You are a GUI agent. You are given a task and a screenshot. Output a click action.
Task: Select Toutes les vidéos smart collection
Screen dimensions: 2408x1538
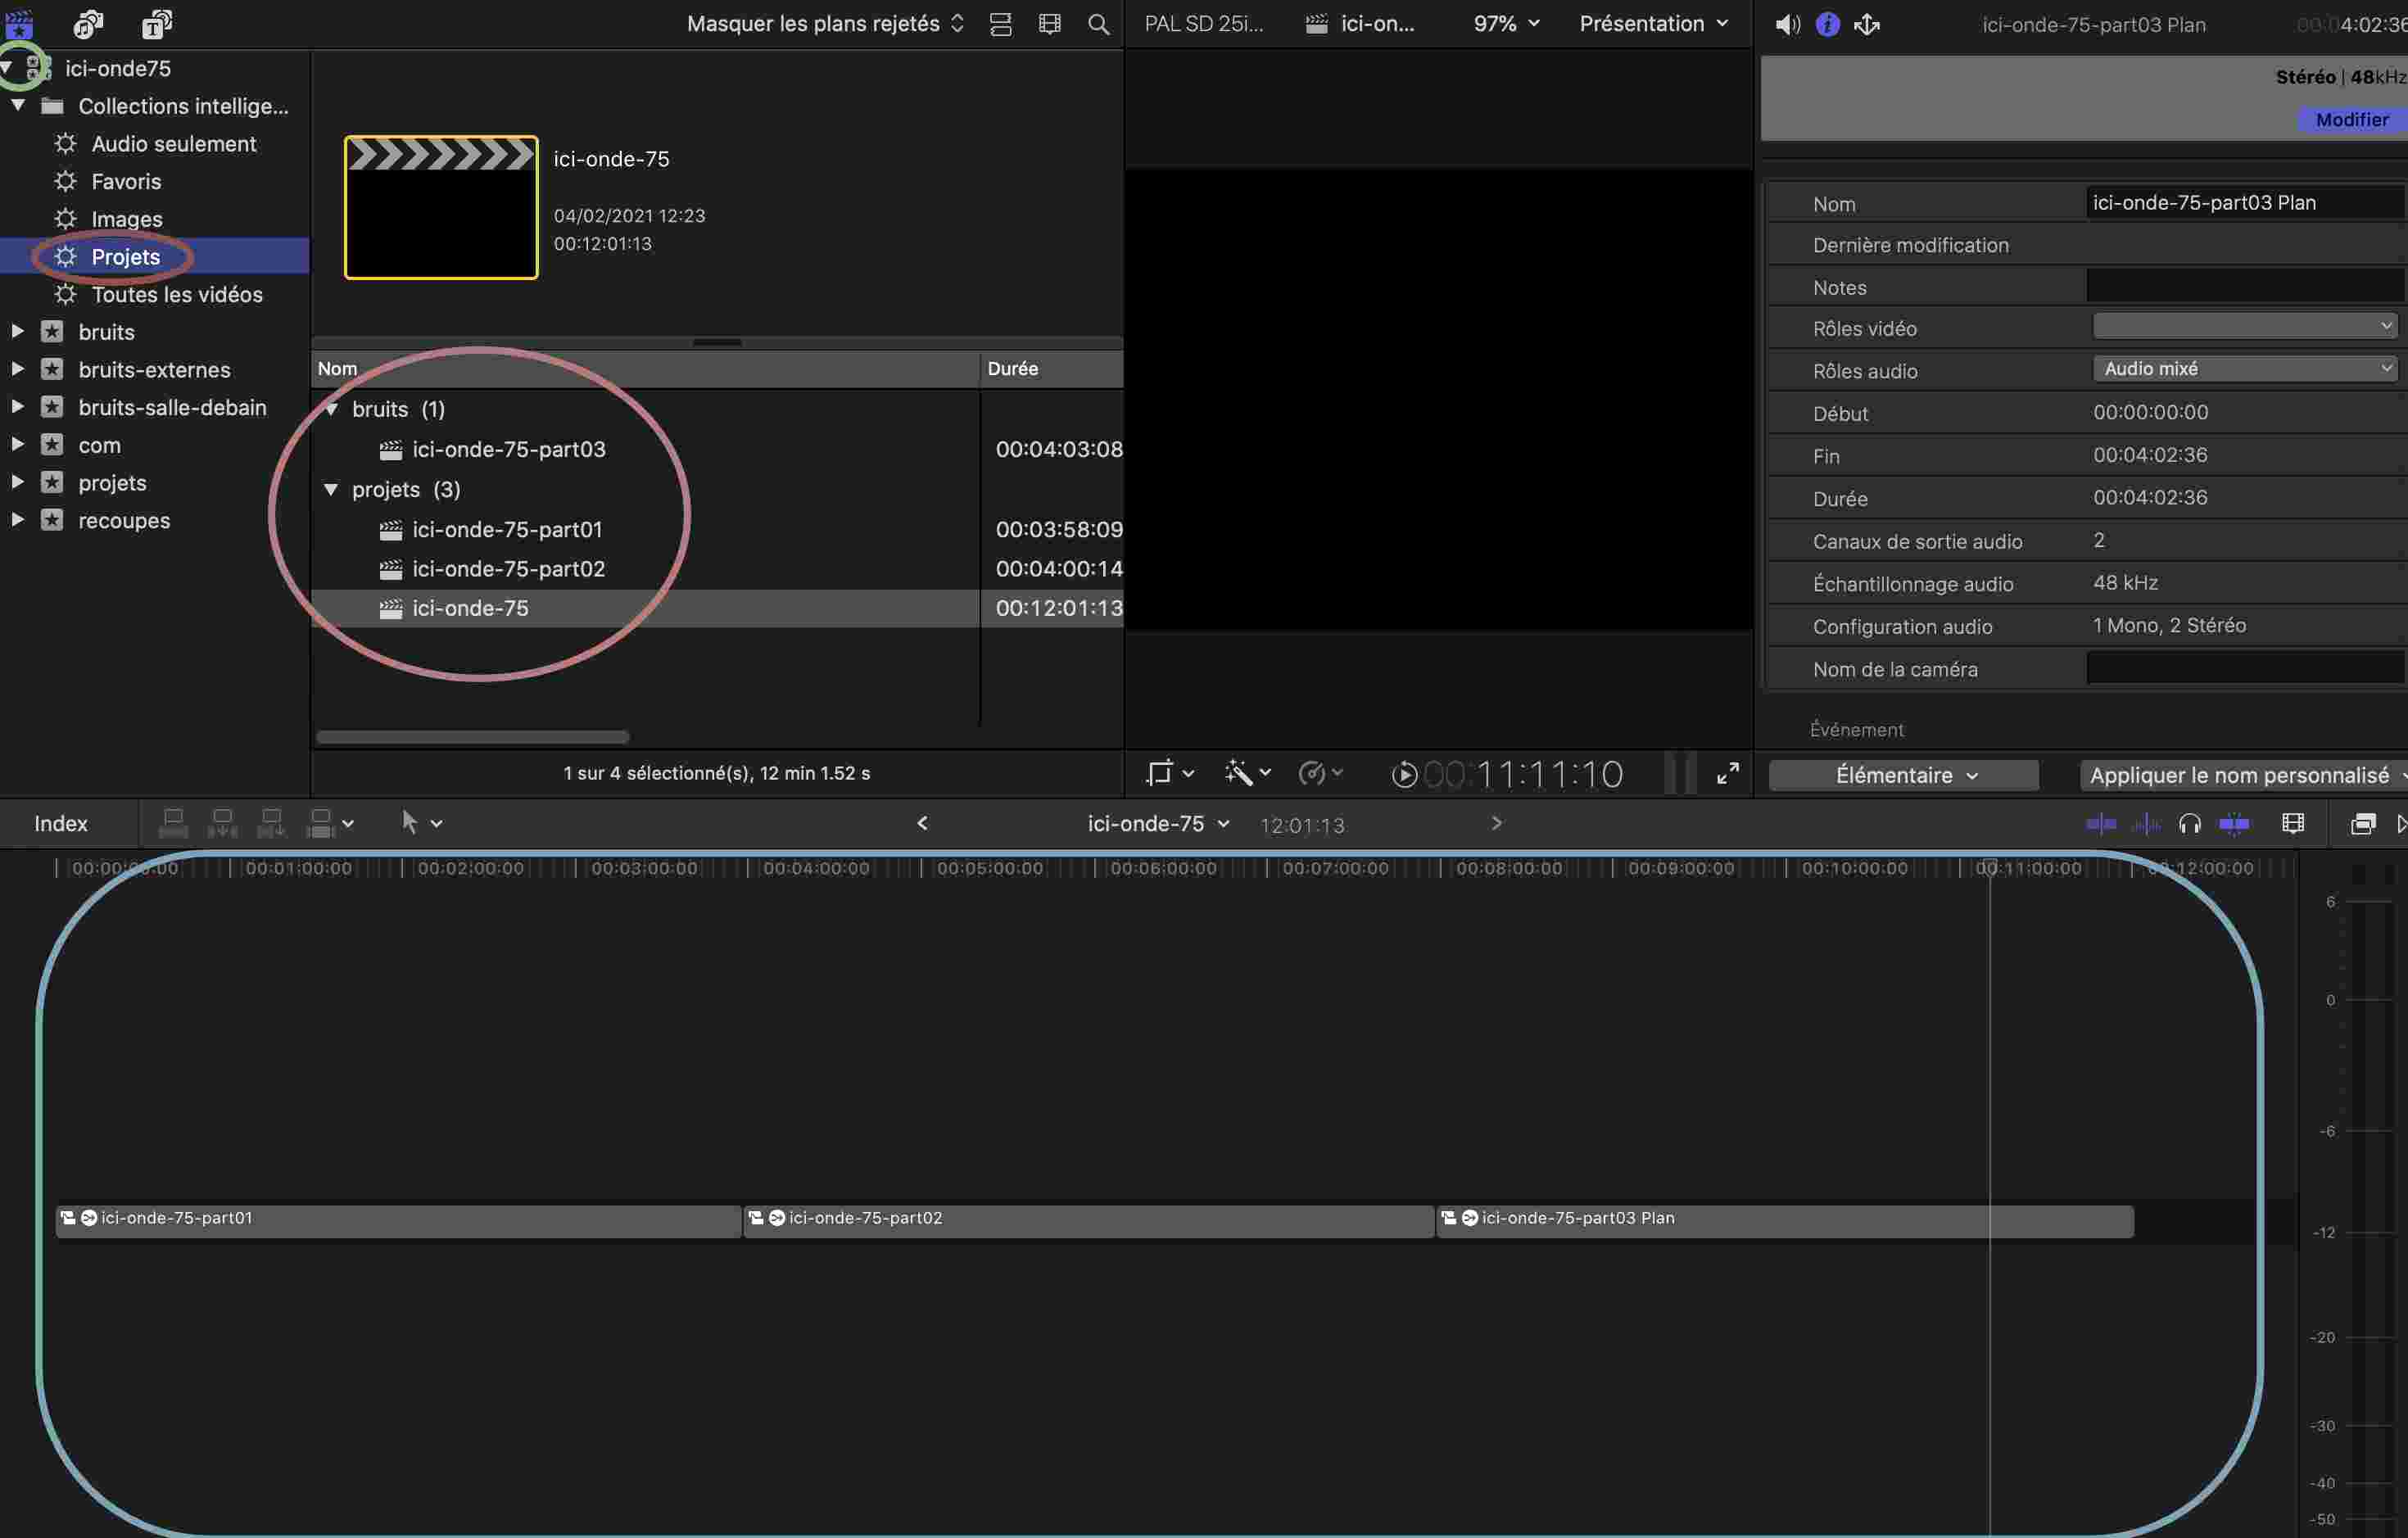(176, 295)
